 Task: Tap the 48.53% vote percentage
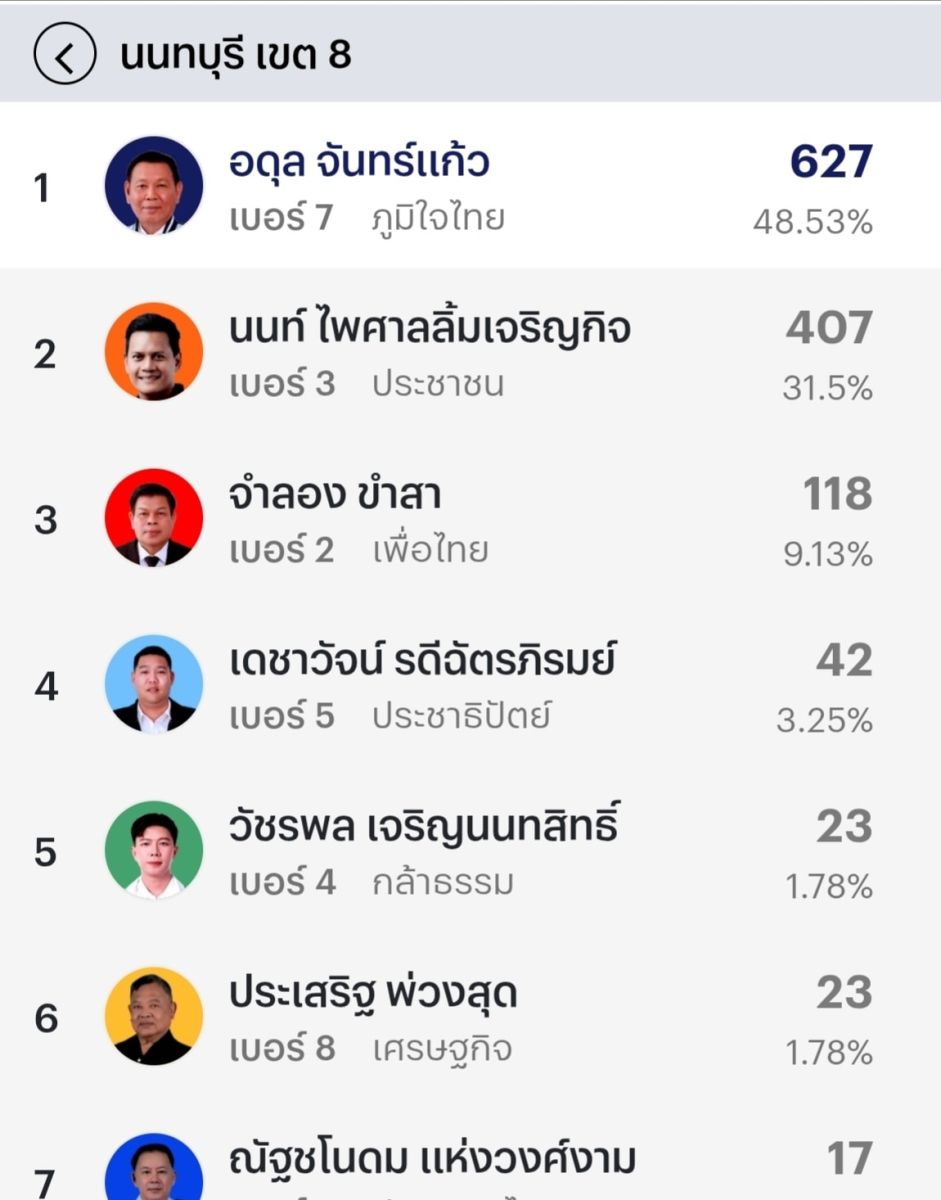coord(812,222)
